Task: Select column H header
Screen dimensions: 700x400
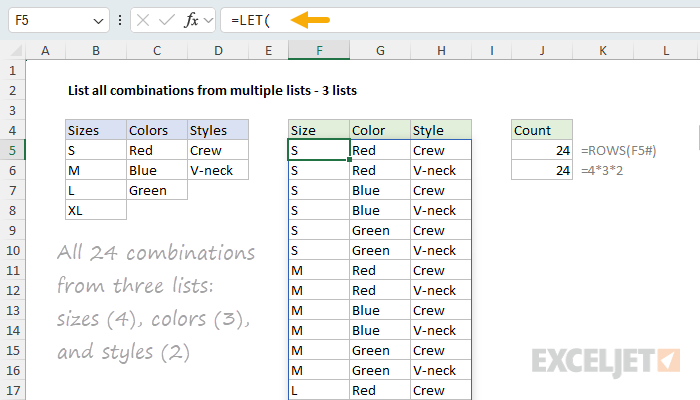Action: tap(441, 50)
